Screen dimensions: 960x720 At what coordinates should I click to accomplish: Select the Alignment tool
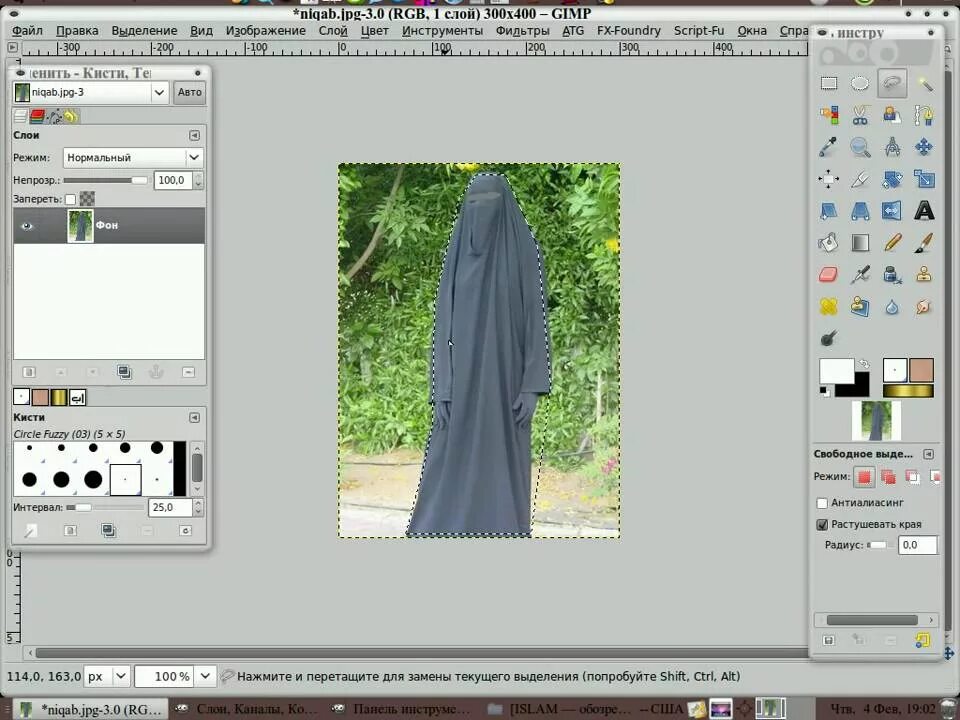click(x=828, y=179)
